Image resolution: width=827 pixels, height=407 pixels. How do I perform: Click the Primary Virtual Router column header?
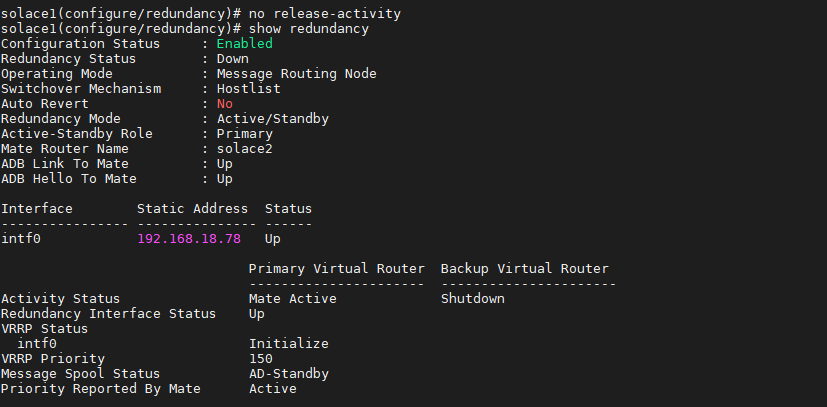click(x=336, y=269)
